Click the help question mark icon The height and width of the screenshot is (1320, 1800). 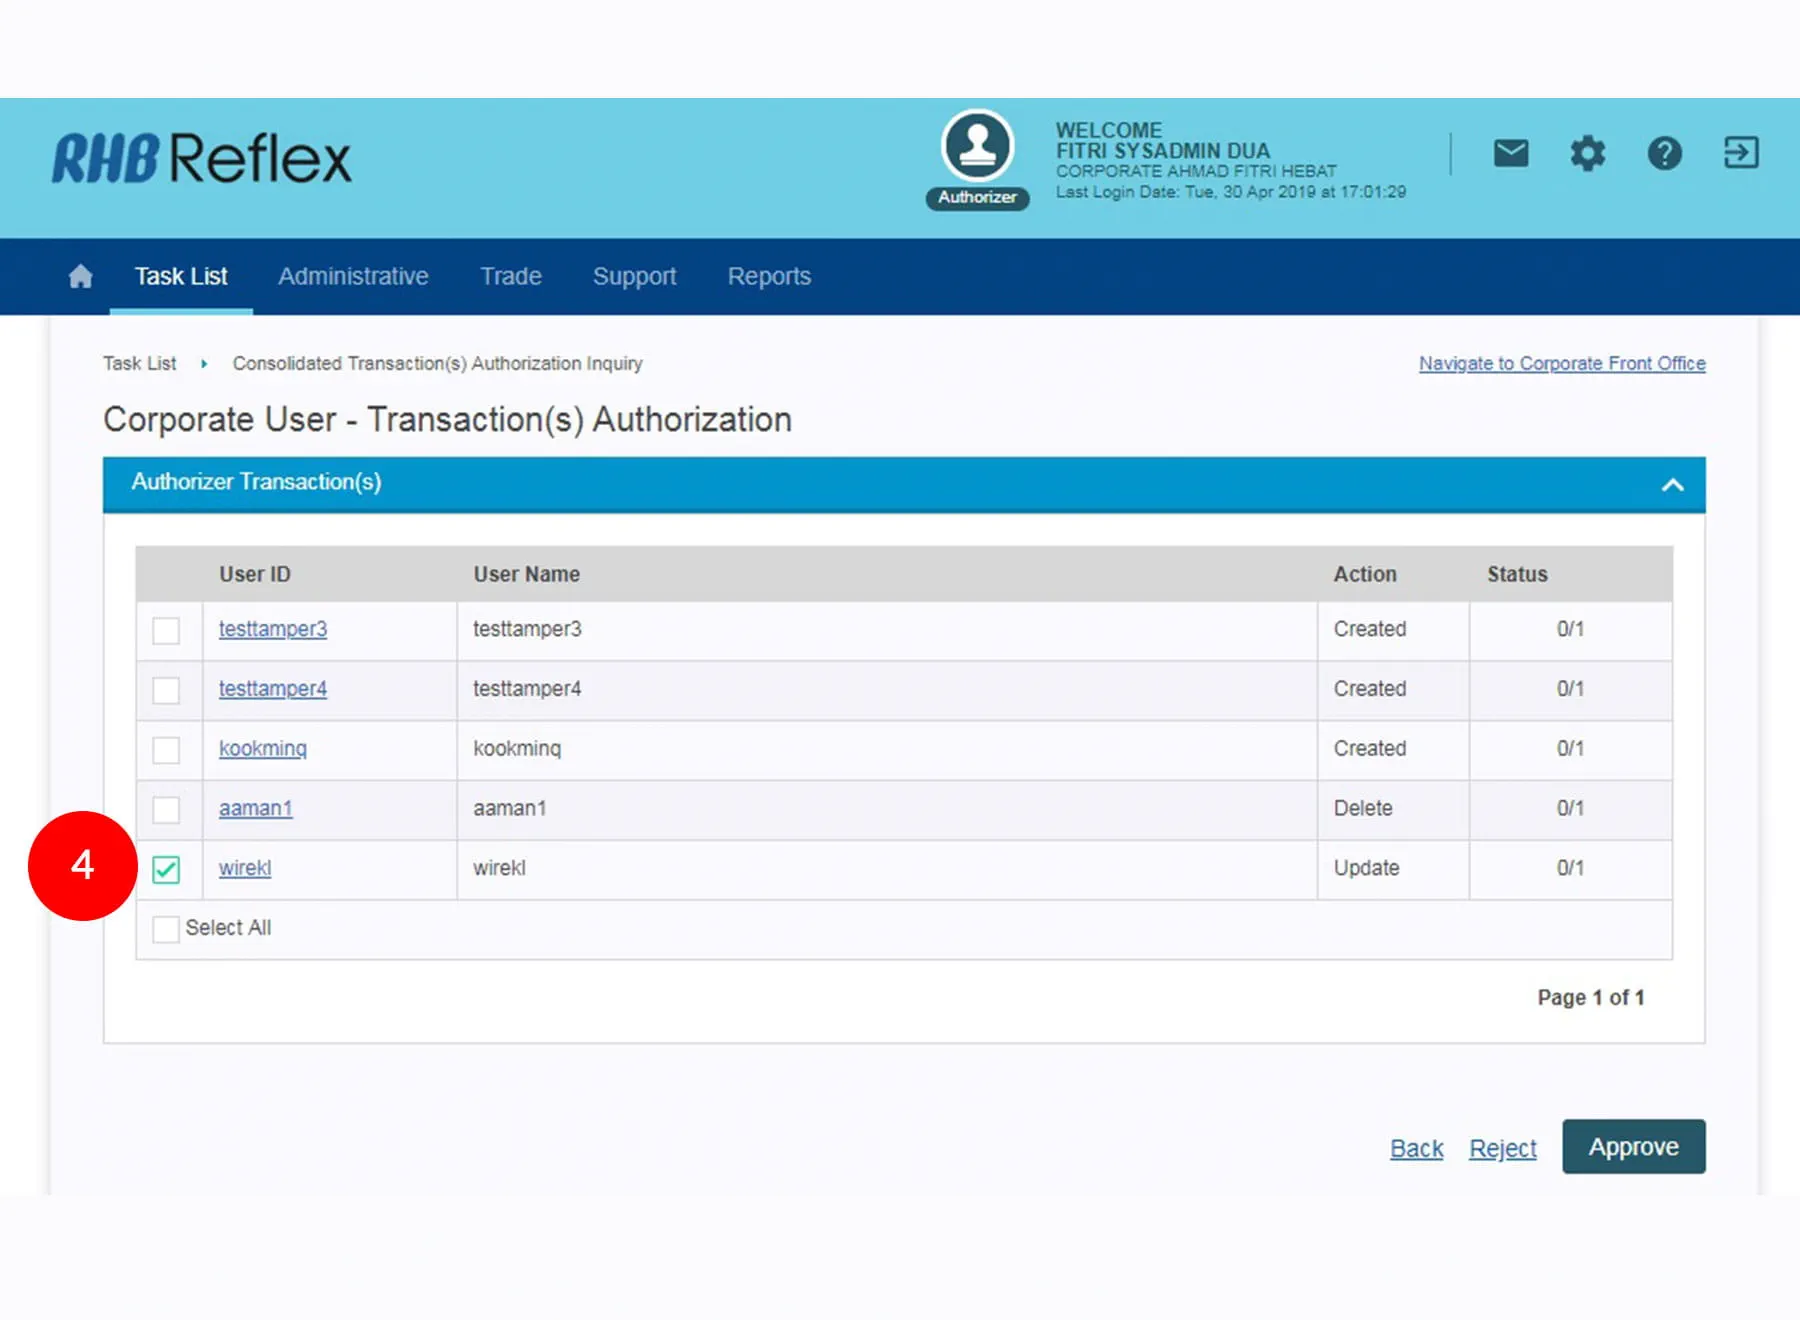[1664, 154]
